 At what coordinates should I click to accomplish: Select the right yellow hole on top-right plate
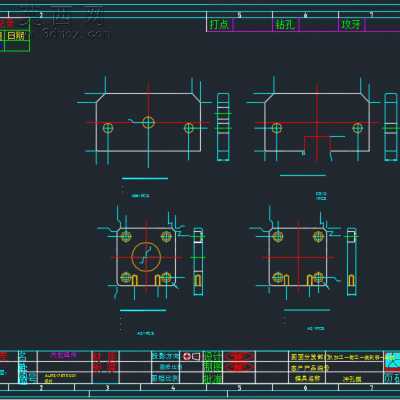coord(357,128)
